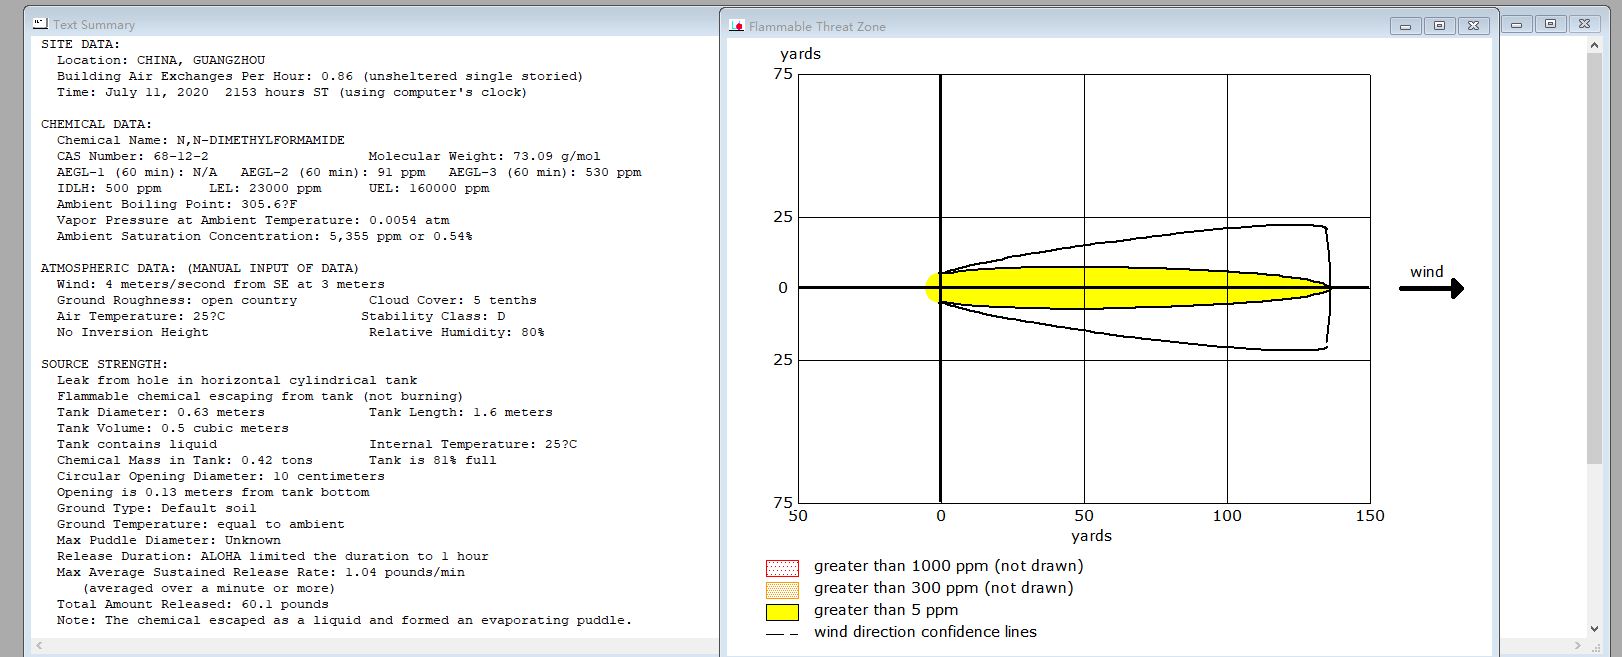Click the 'Max Average Sustained Release Rate' line
The height and width of the screenshot is (657, 1622).
(x=261, y=572)
